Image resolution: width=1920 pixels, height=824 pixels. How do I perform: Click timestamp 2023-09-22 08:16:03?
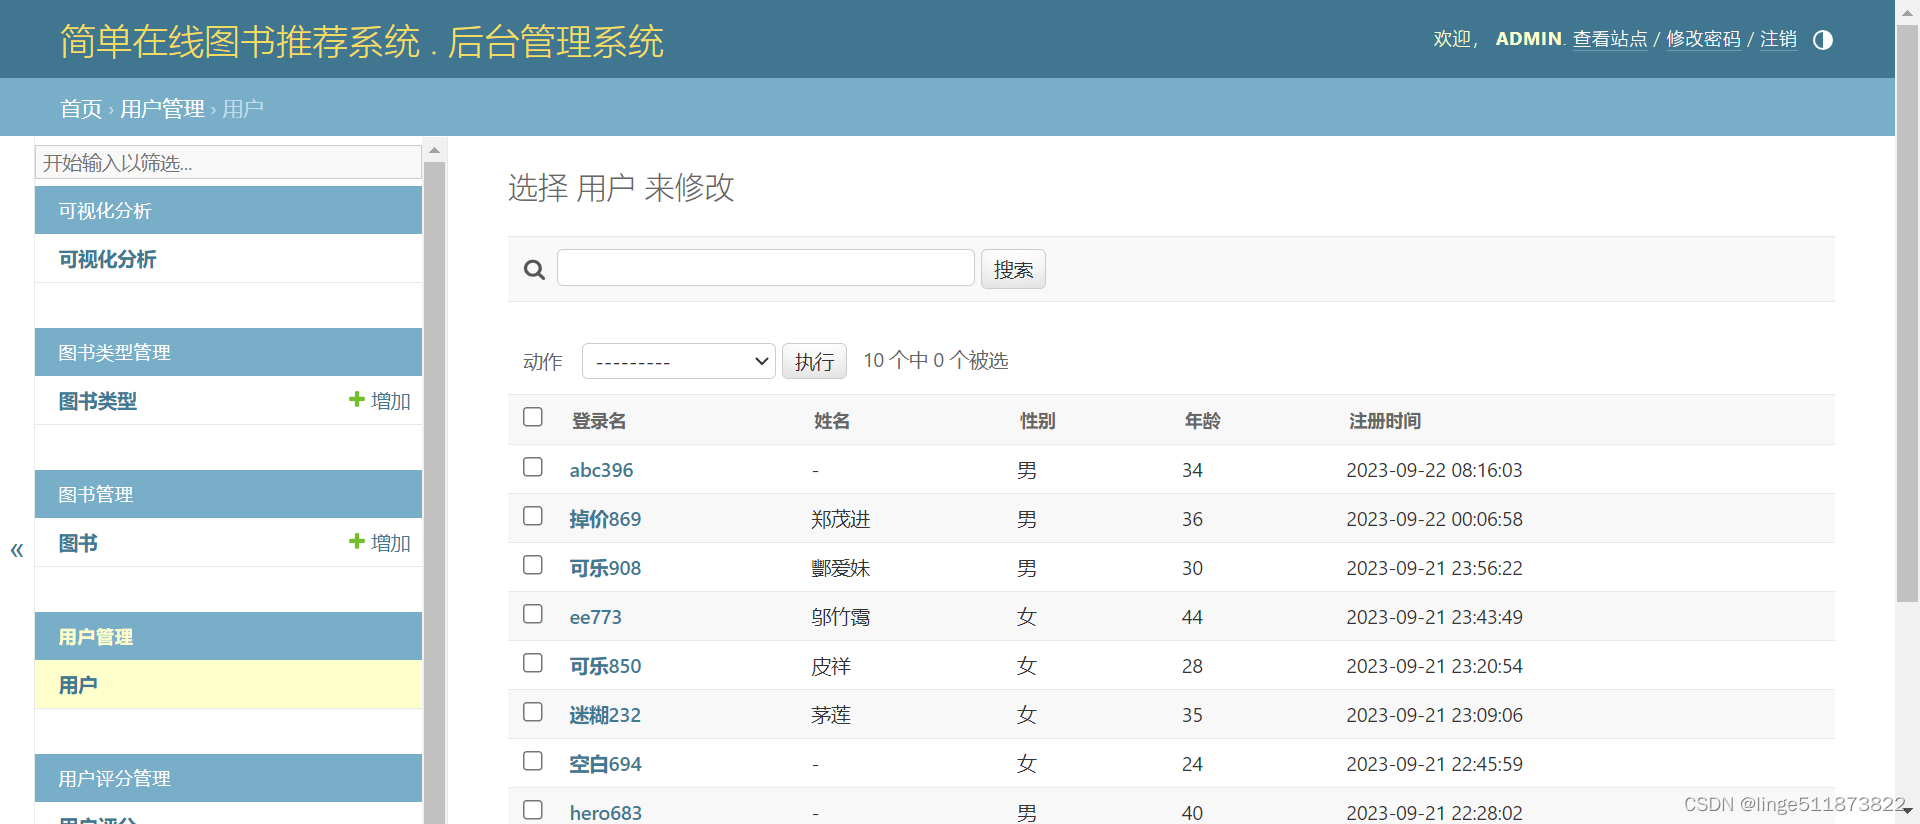pyautogui.click(x=1434, y=470)
